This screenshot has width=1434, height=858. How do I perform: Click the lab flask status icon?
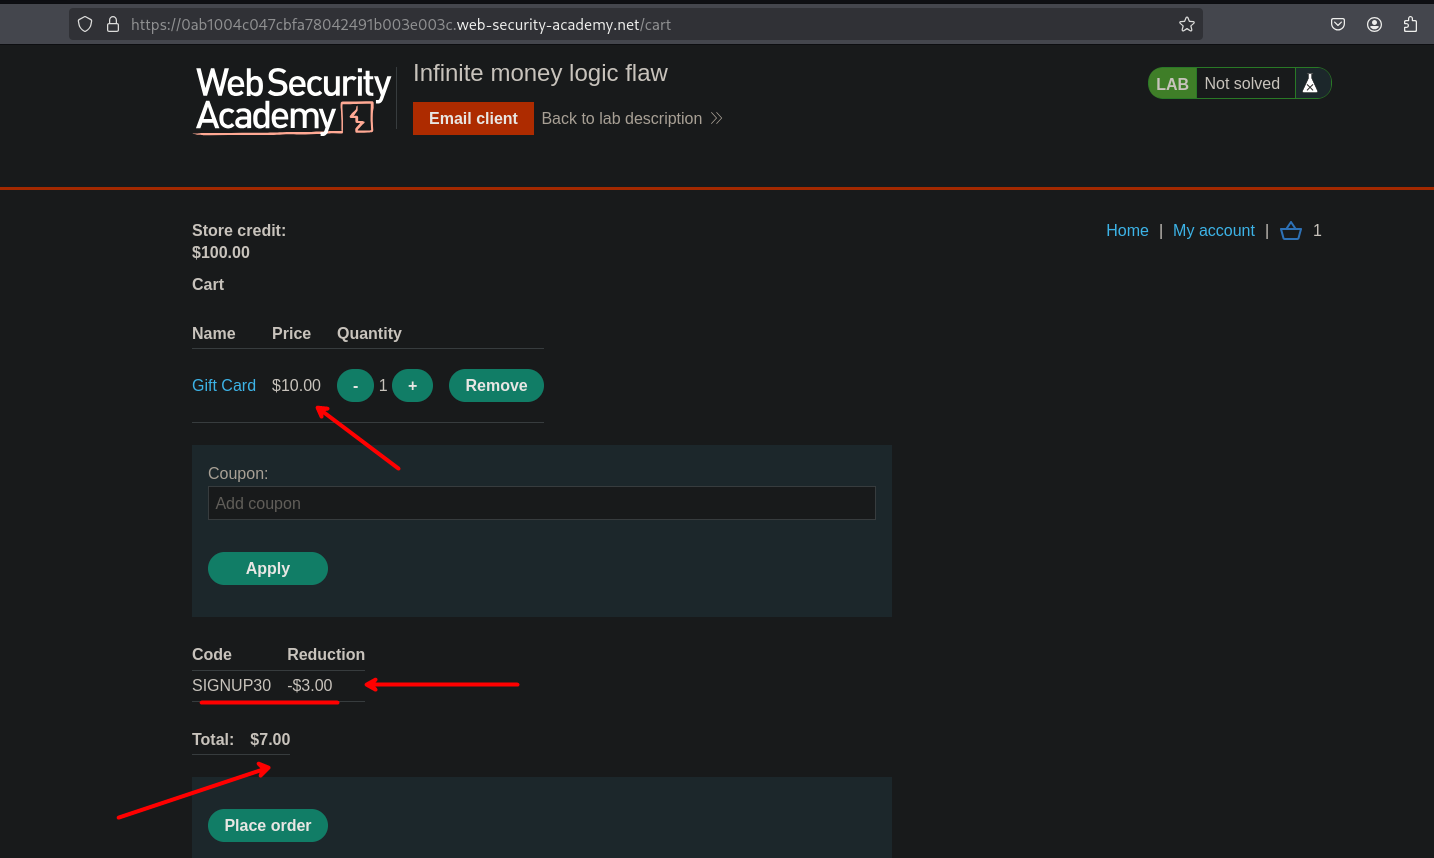click(x=1310, y=84)
